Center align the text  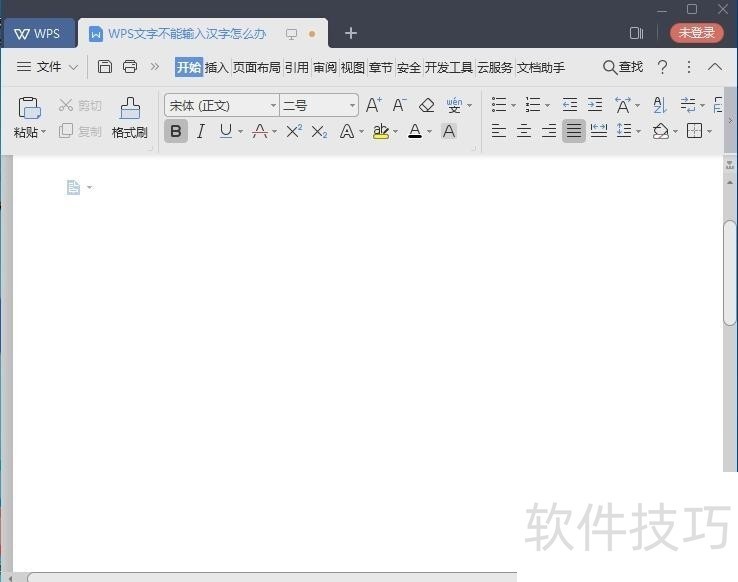tap(524, 130)
